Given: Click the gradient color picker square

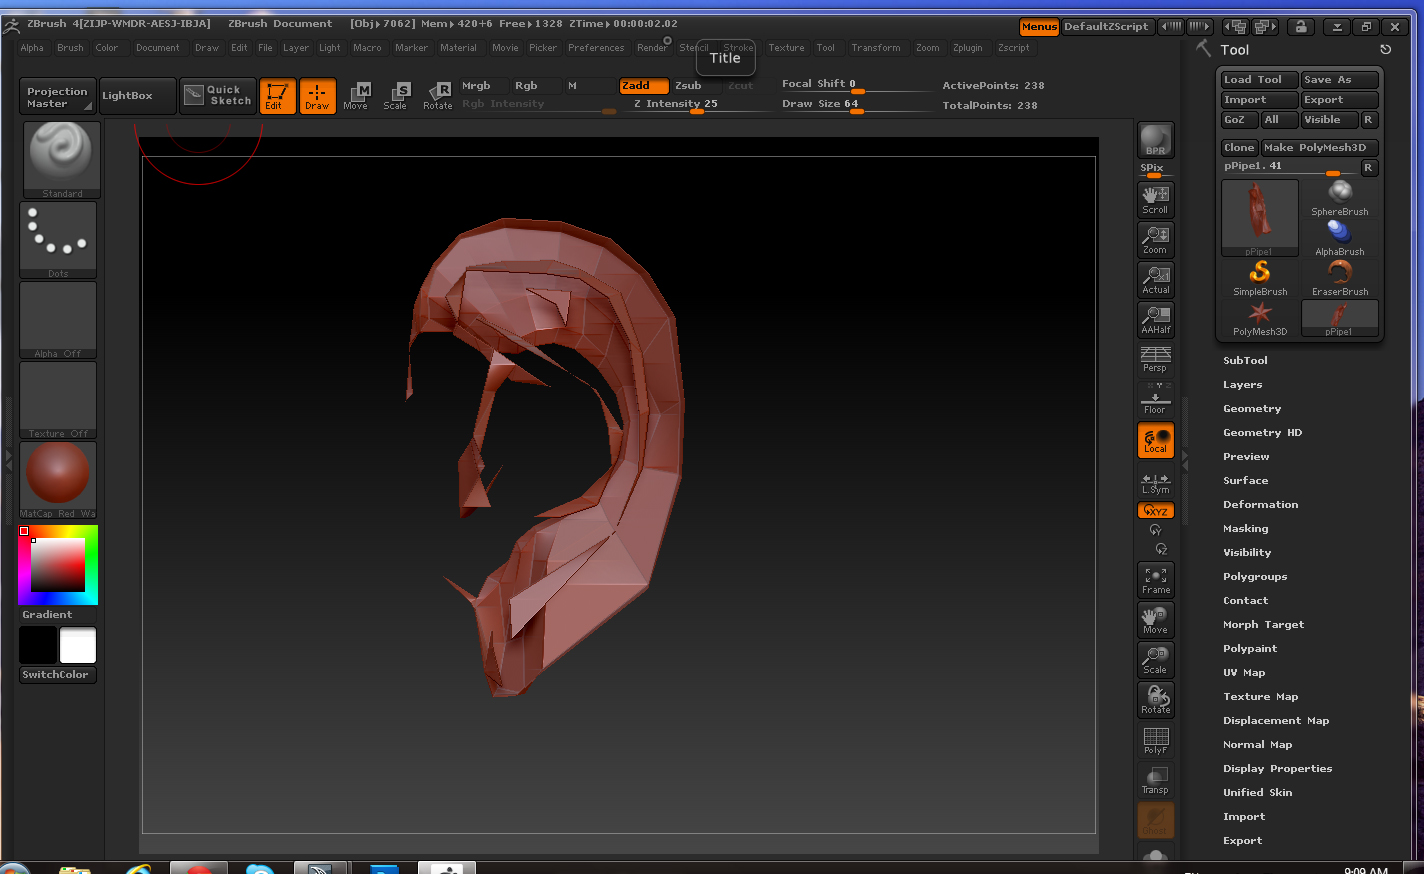Looking at the screenshot, I should pos(57,565).
